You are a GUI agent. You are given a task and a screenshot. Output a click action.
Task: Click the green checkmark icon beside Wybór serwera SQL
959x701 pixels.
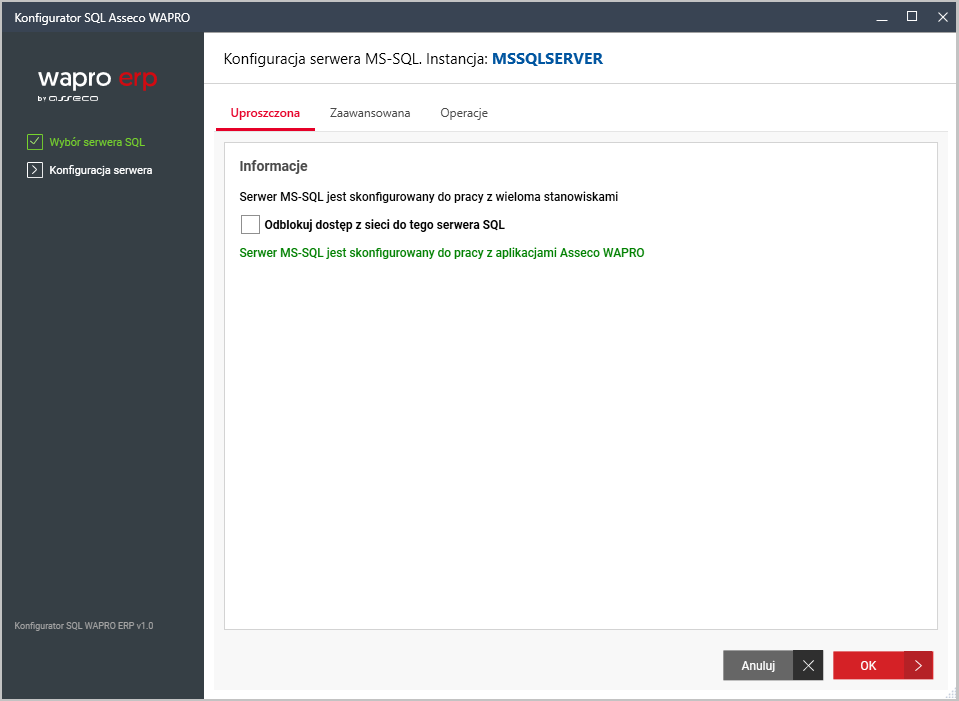35,142
